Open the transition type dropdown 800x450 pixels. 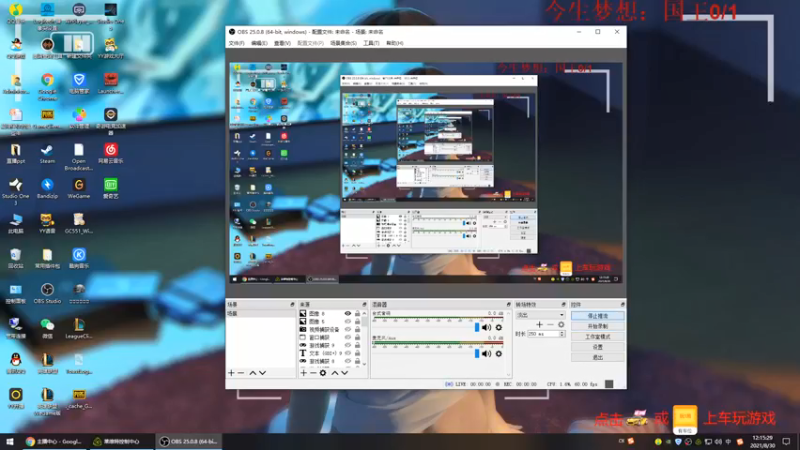click(x=540, y=315)
